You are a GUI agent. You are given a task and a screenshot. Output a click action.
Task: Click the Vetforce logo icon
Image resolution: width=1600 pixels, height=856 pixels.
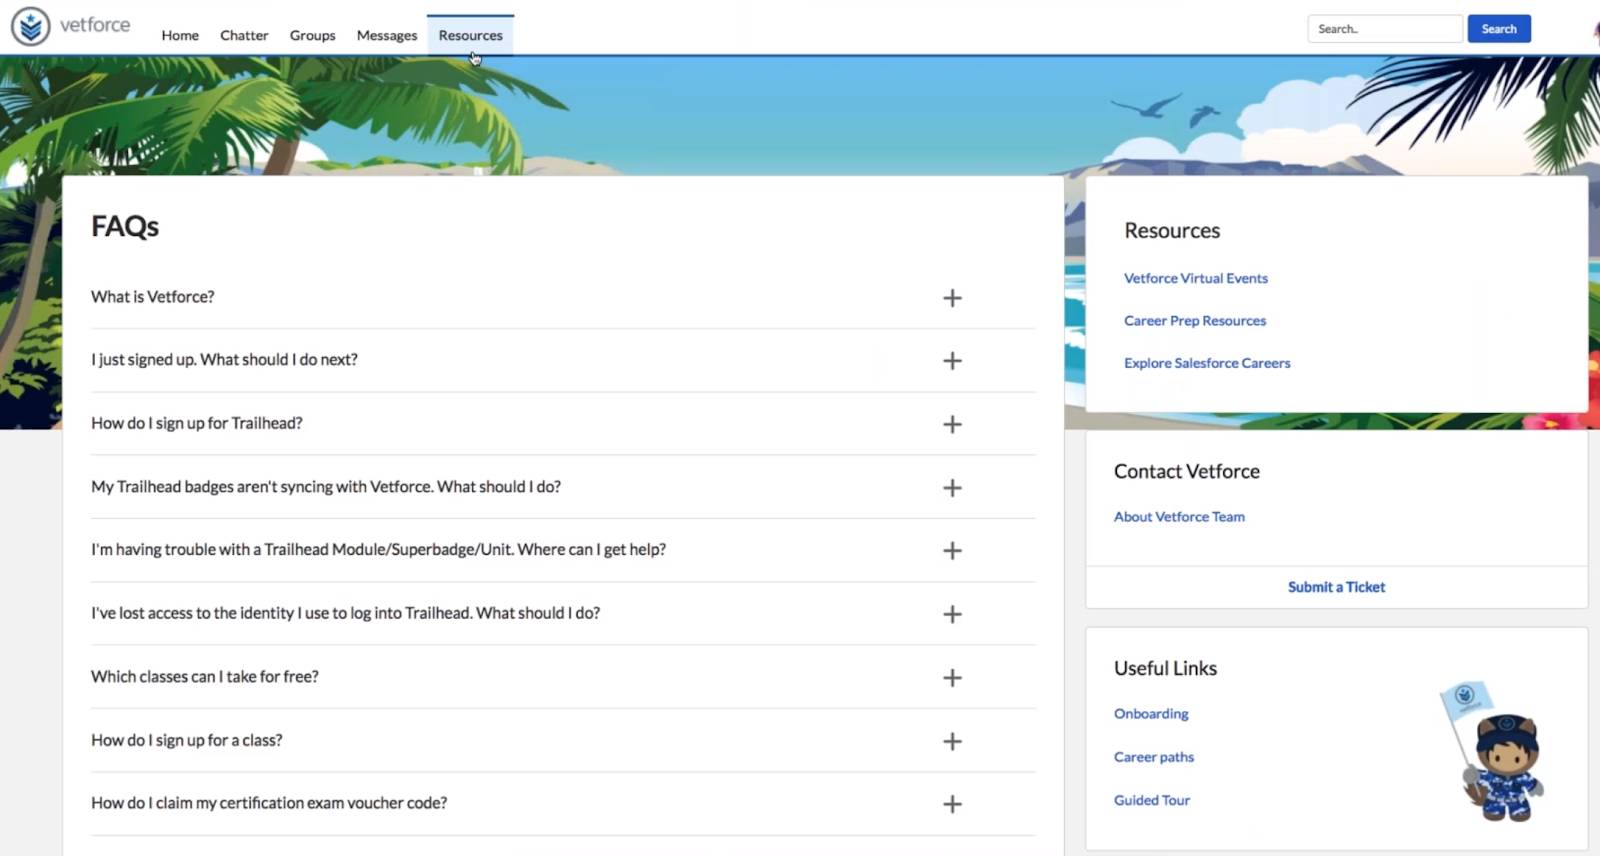click(30, 26)
